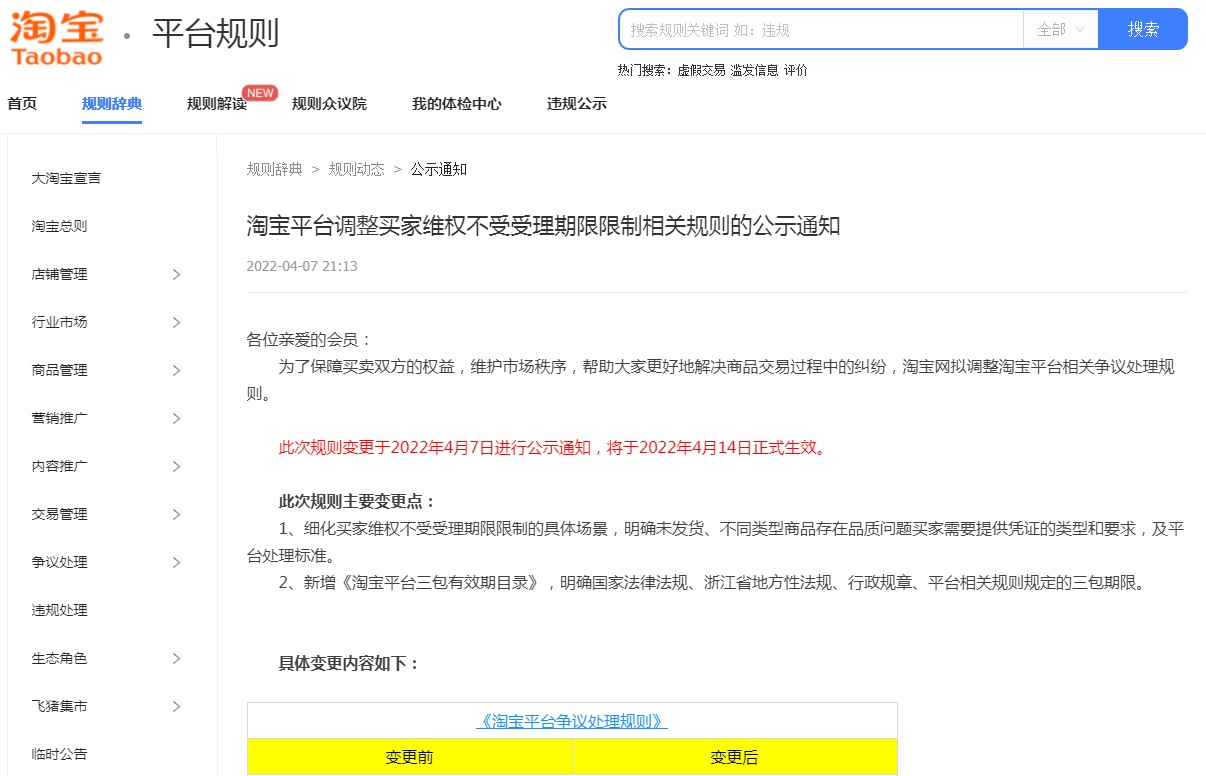Image resolution: width=1206 pixels, height=776 pixels.
Task: Expand the 营销推广 chevron
Action: (x=176, y=418)
